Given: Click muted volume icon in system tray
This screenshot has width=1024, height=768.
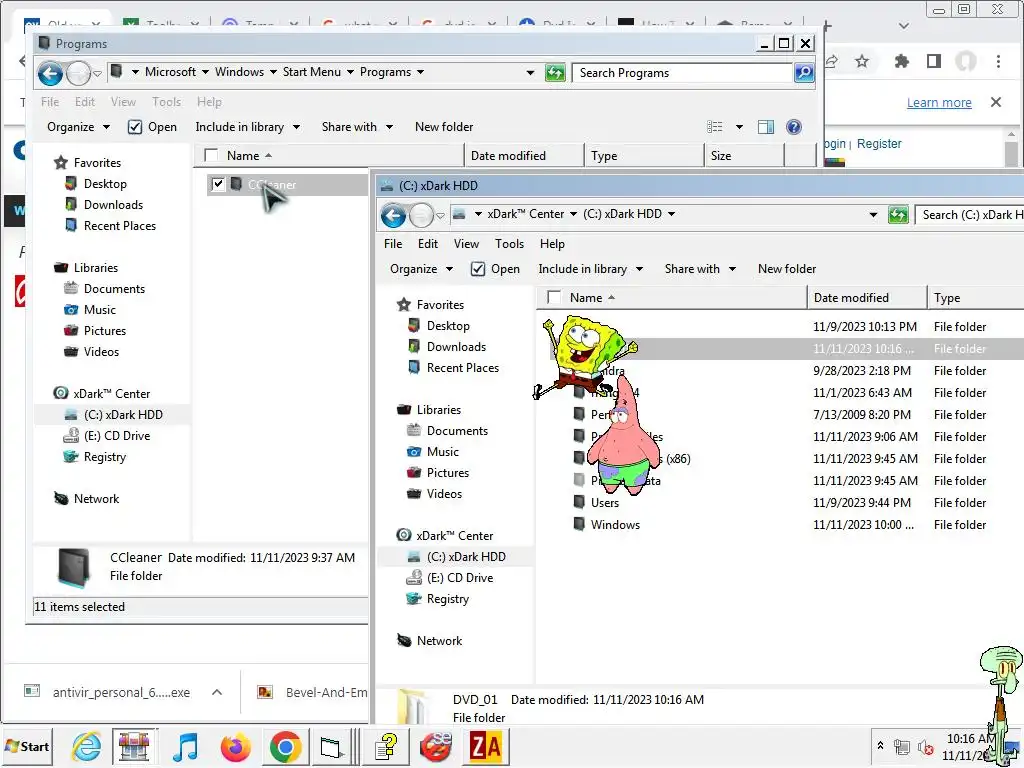Looking at the screenshot, I should (x=925, y=746).
